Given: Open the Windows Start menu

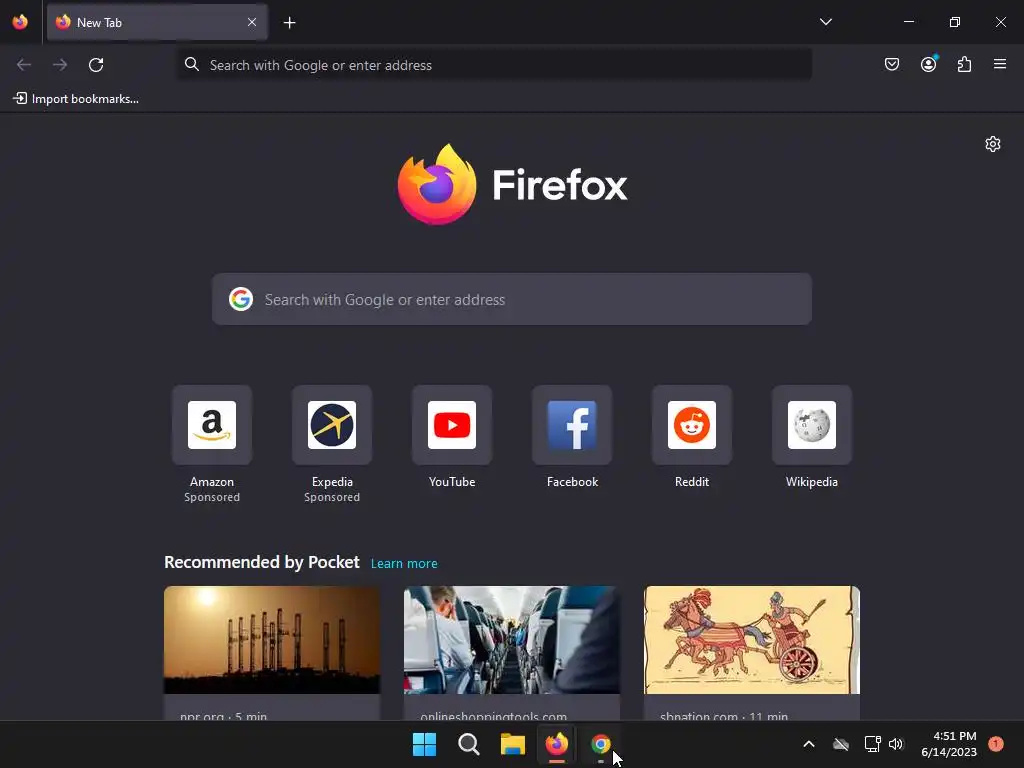Looking at the screenshot, I should pyautogui.click(x=424, y=744).
